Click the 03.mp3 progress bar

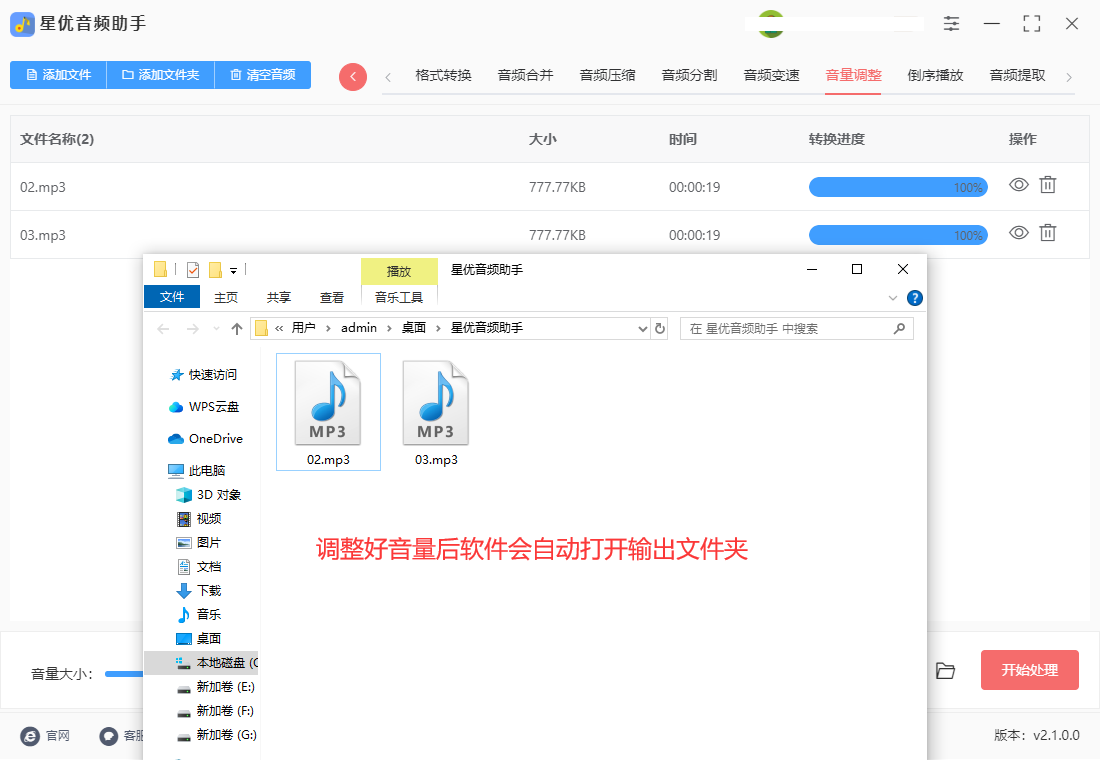(898, 235)
